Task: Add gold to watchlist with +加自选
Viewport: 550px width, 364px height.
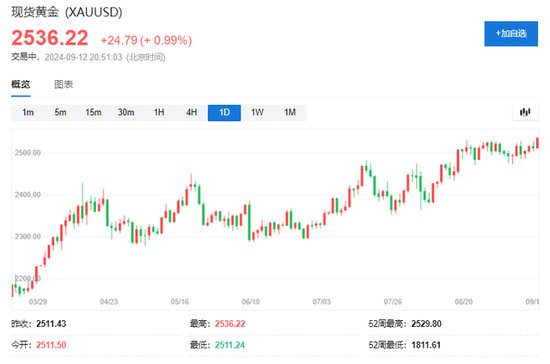Action: (511, 34)
